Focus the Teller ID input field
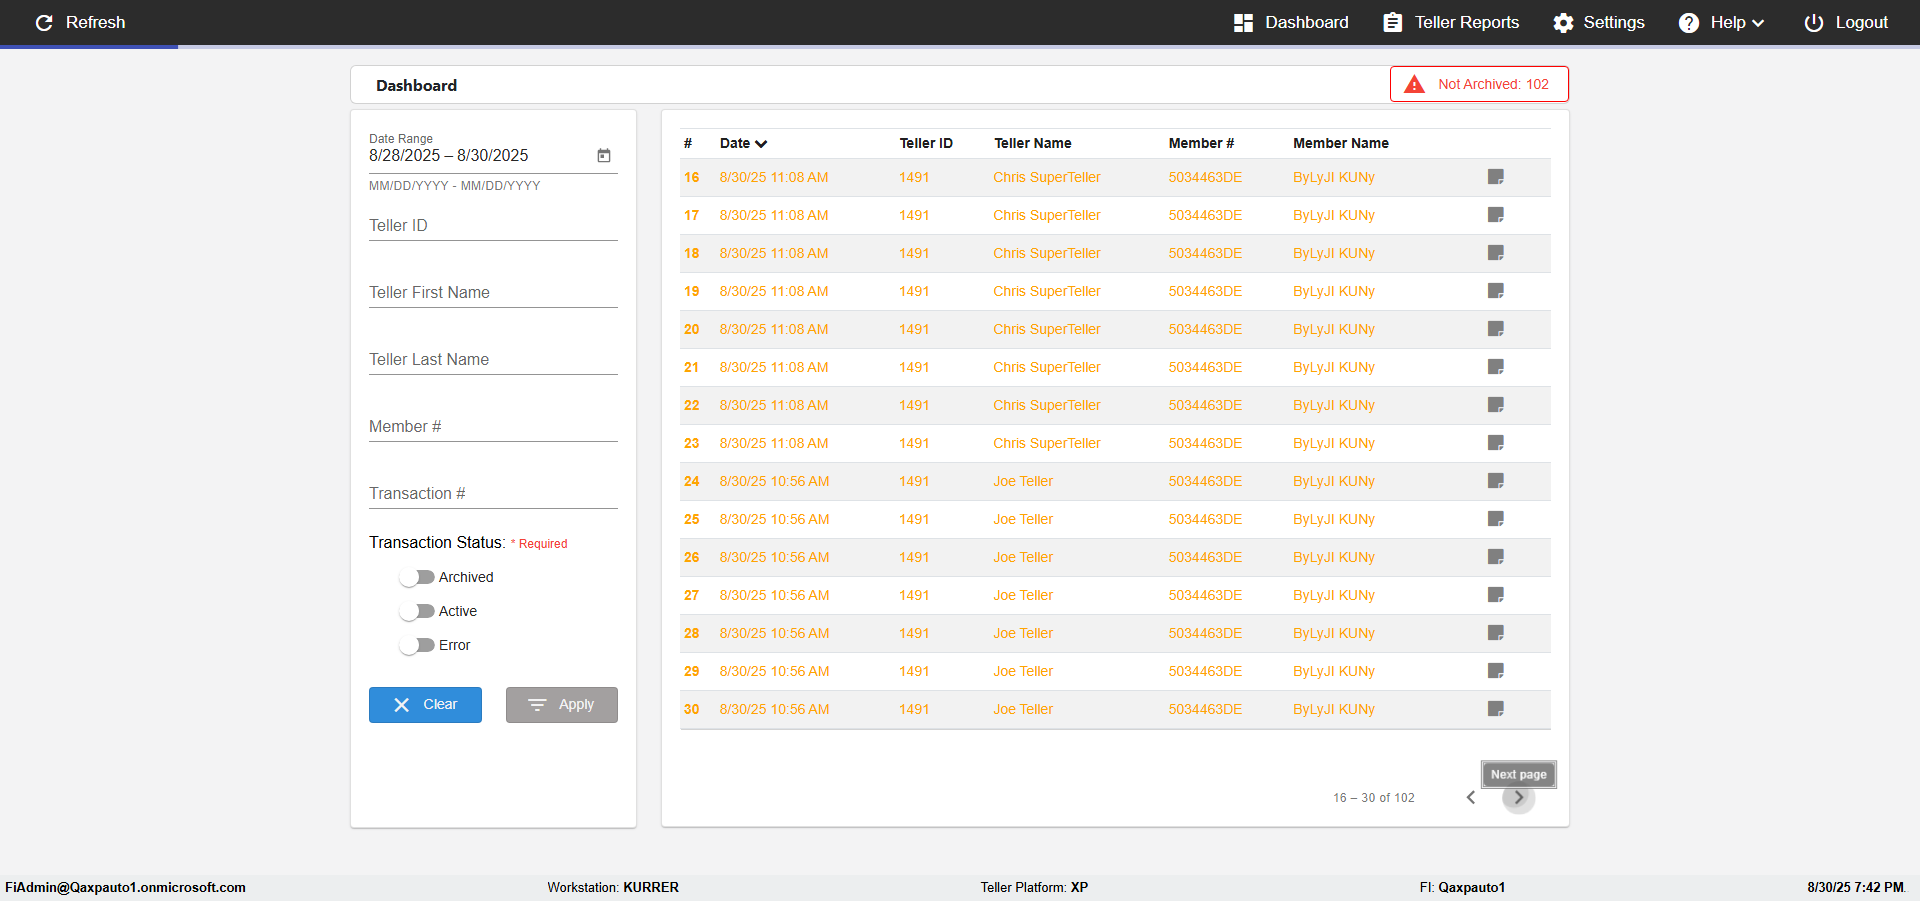 click(x=493, y=226)
